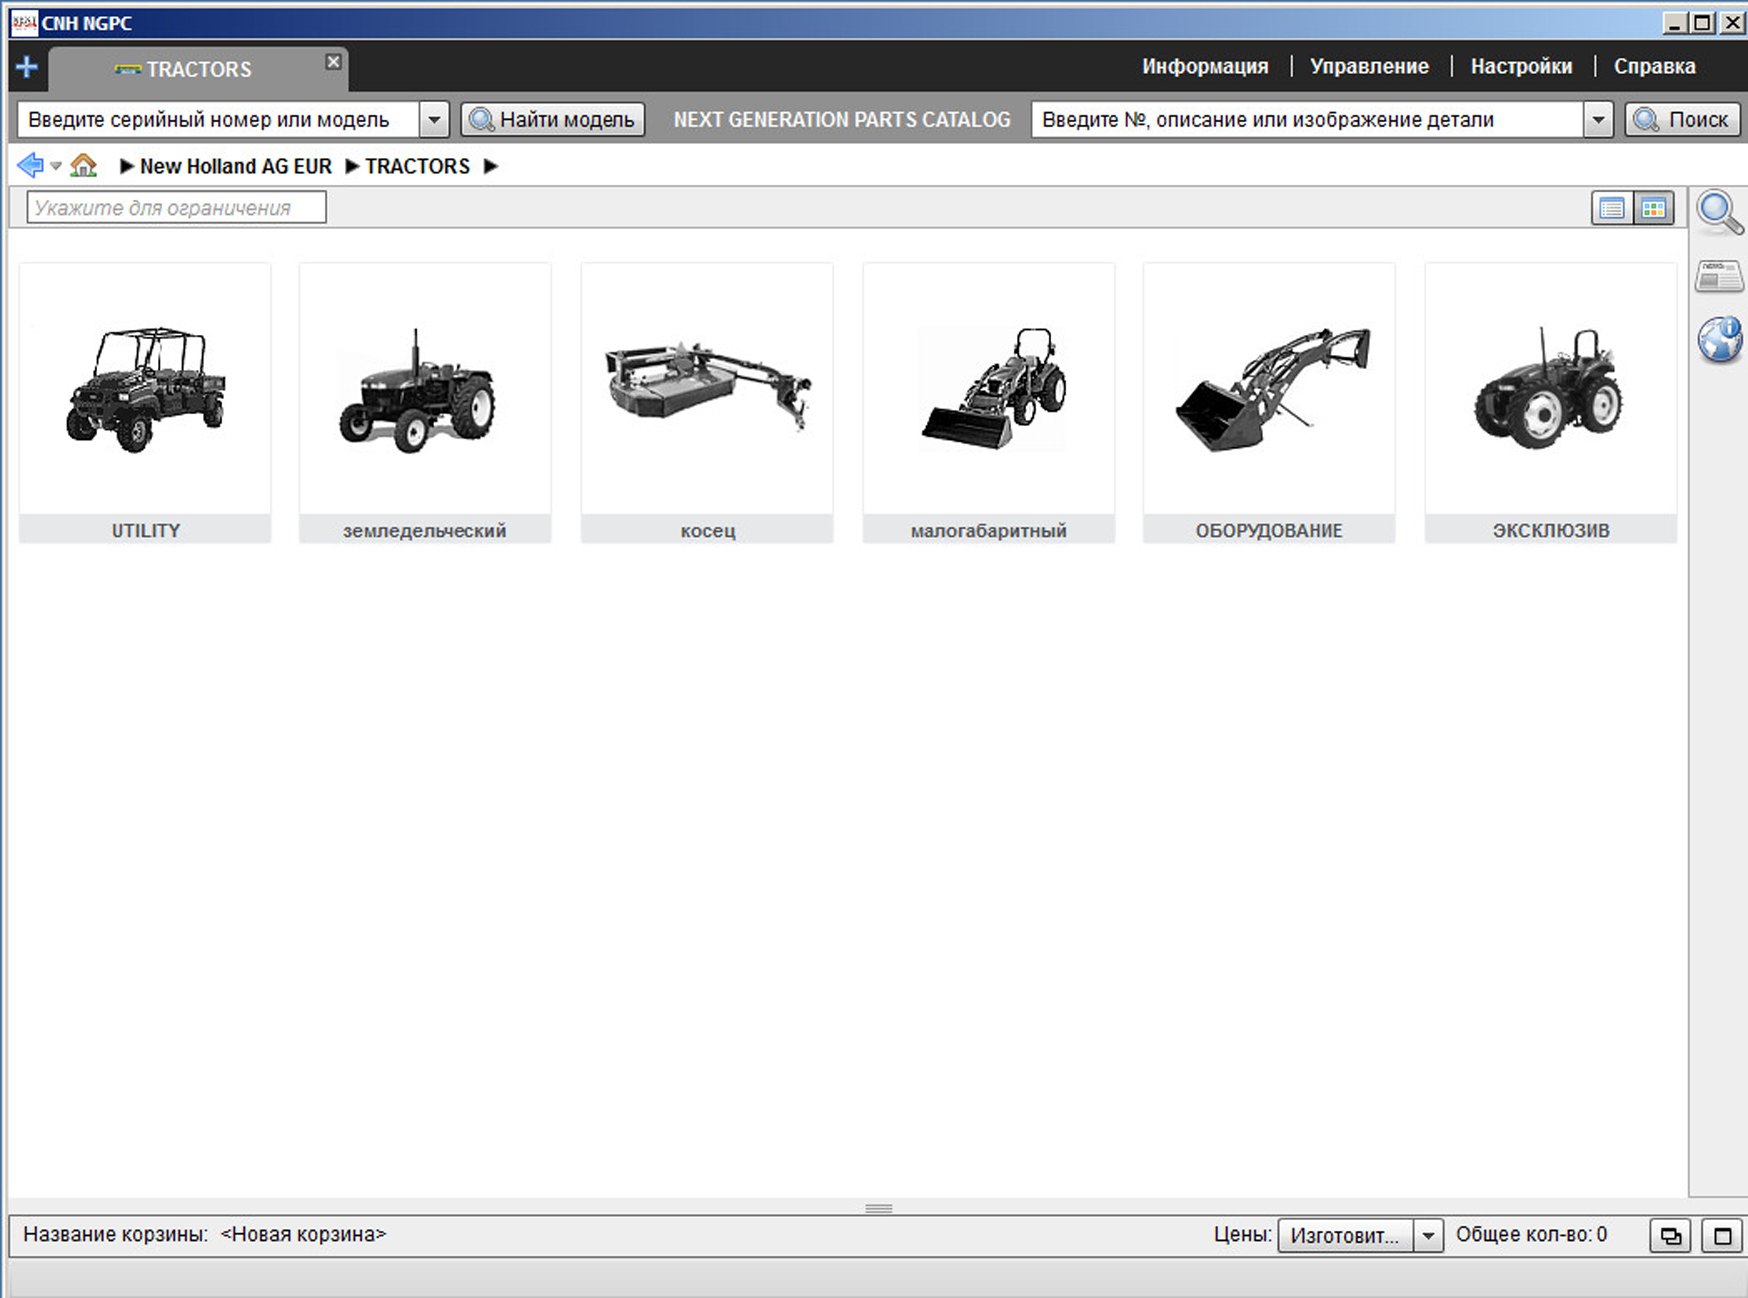Click the blue back arrow icon
The width and height of the screenshot is (1748, 1298).
point(30,165)
